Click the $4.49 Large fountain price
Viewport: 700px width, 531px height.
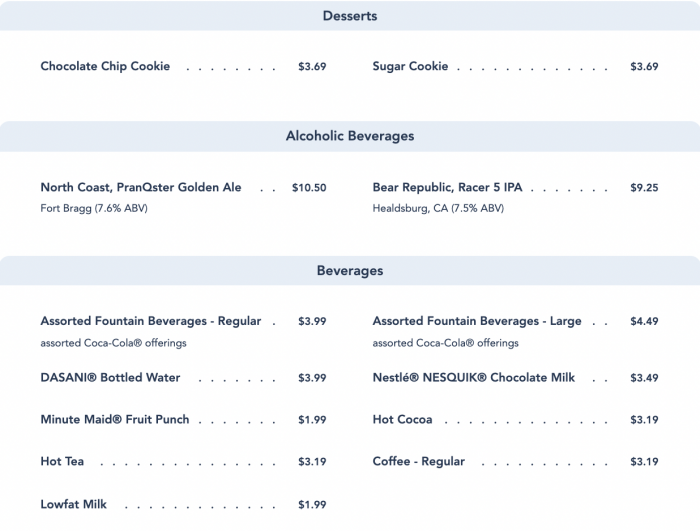pyautogui.click(x=644, y=321)
